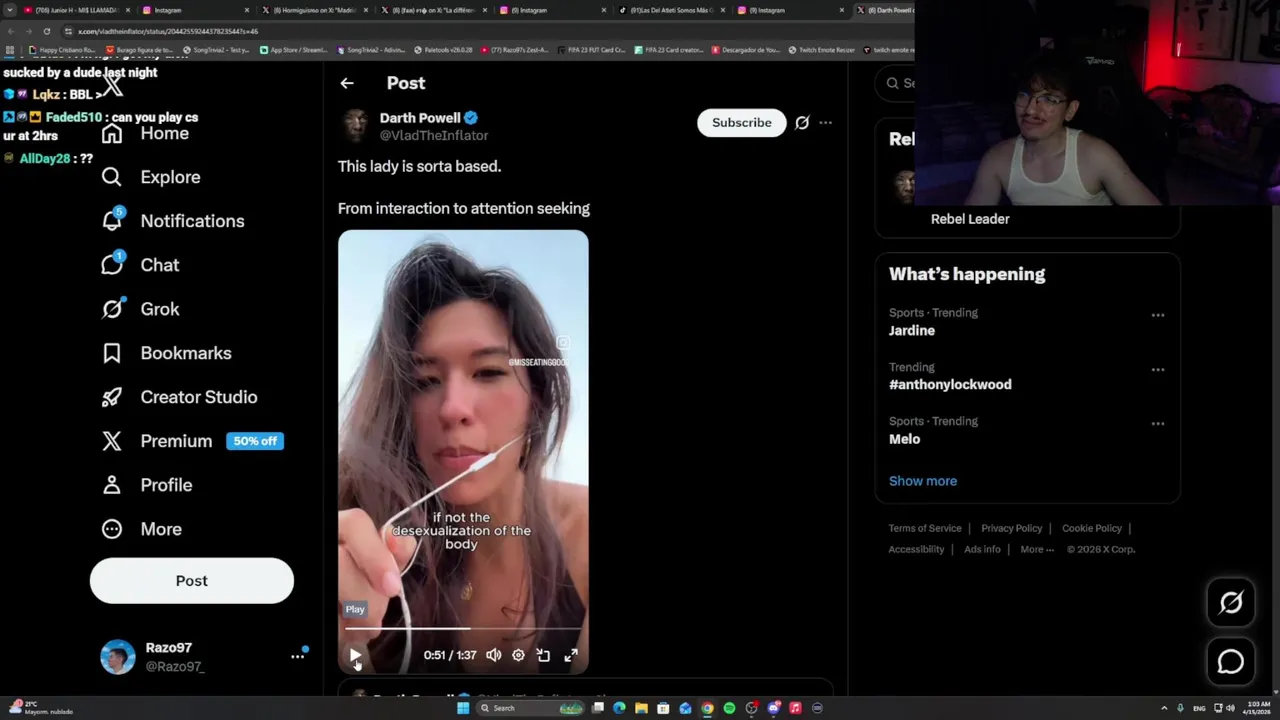1280x720 pixels.
Task: Open Profile in X sidebar
Action: (147, 485)
